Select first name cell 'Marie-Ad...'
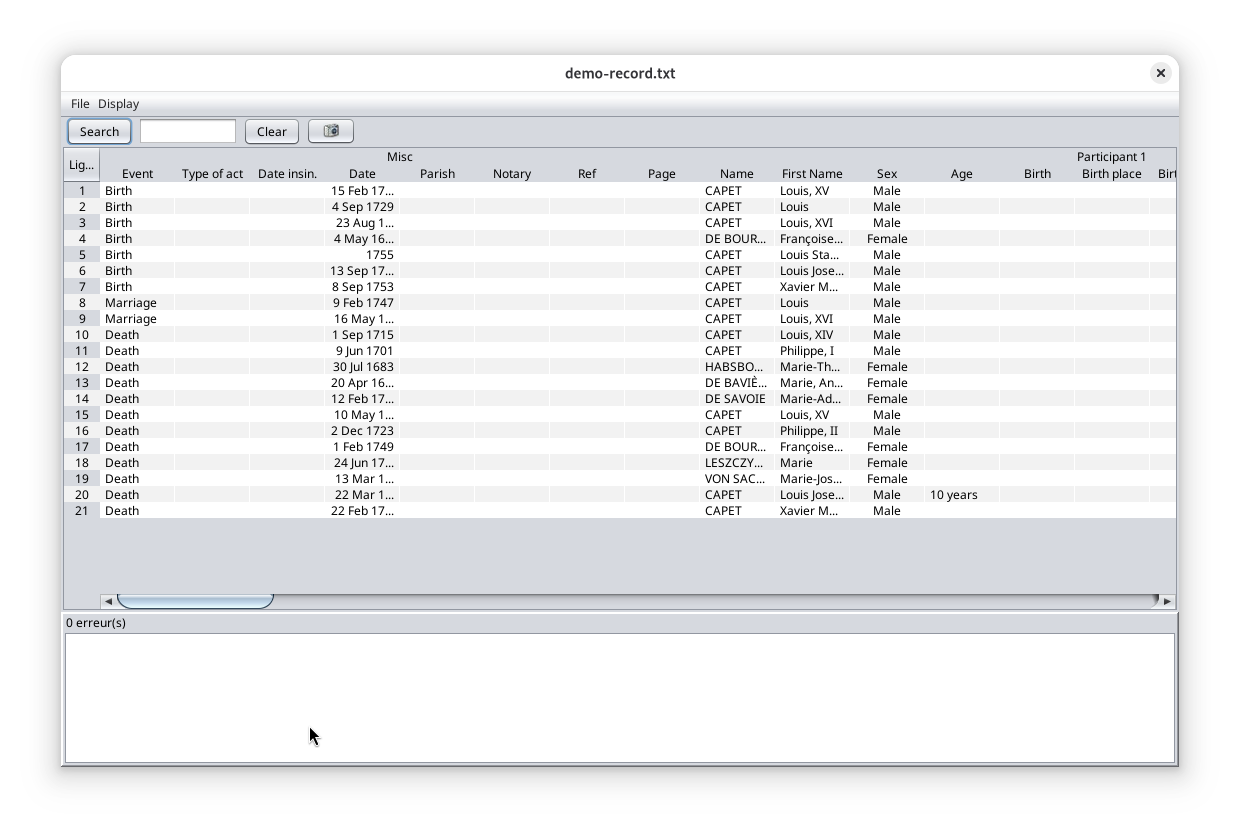The height and width of the screenshot is (834, 1240). (812, 398)
